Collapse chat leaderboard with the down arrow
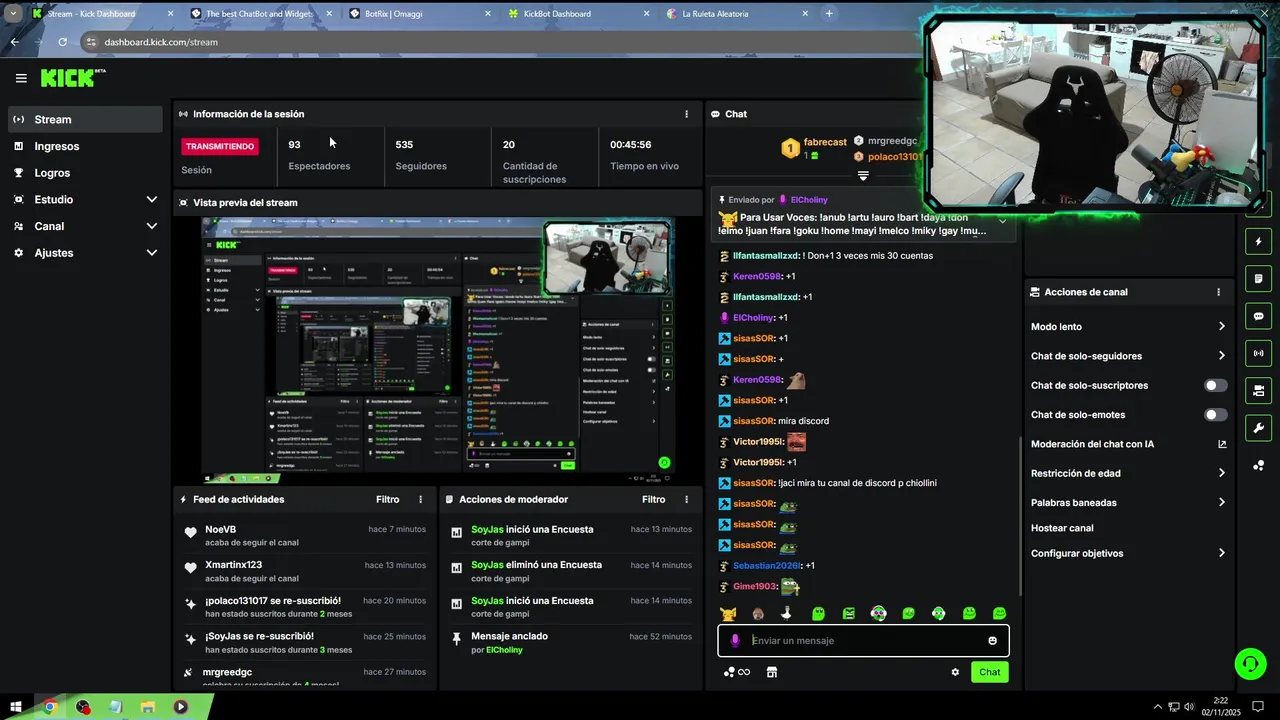Screen dimensions: 1280x720 pyautogui.click(x=863, y=176)
